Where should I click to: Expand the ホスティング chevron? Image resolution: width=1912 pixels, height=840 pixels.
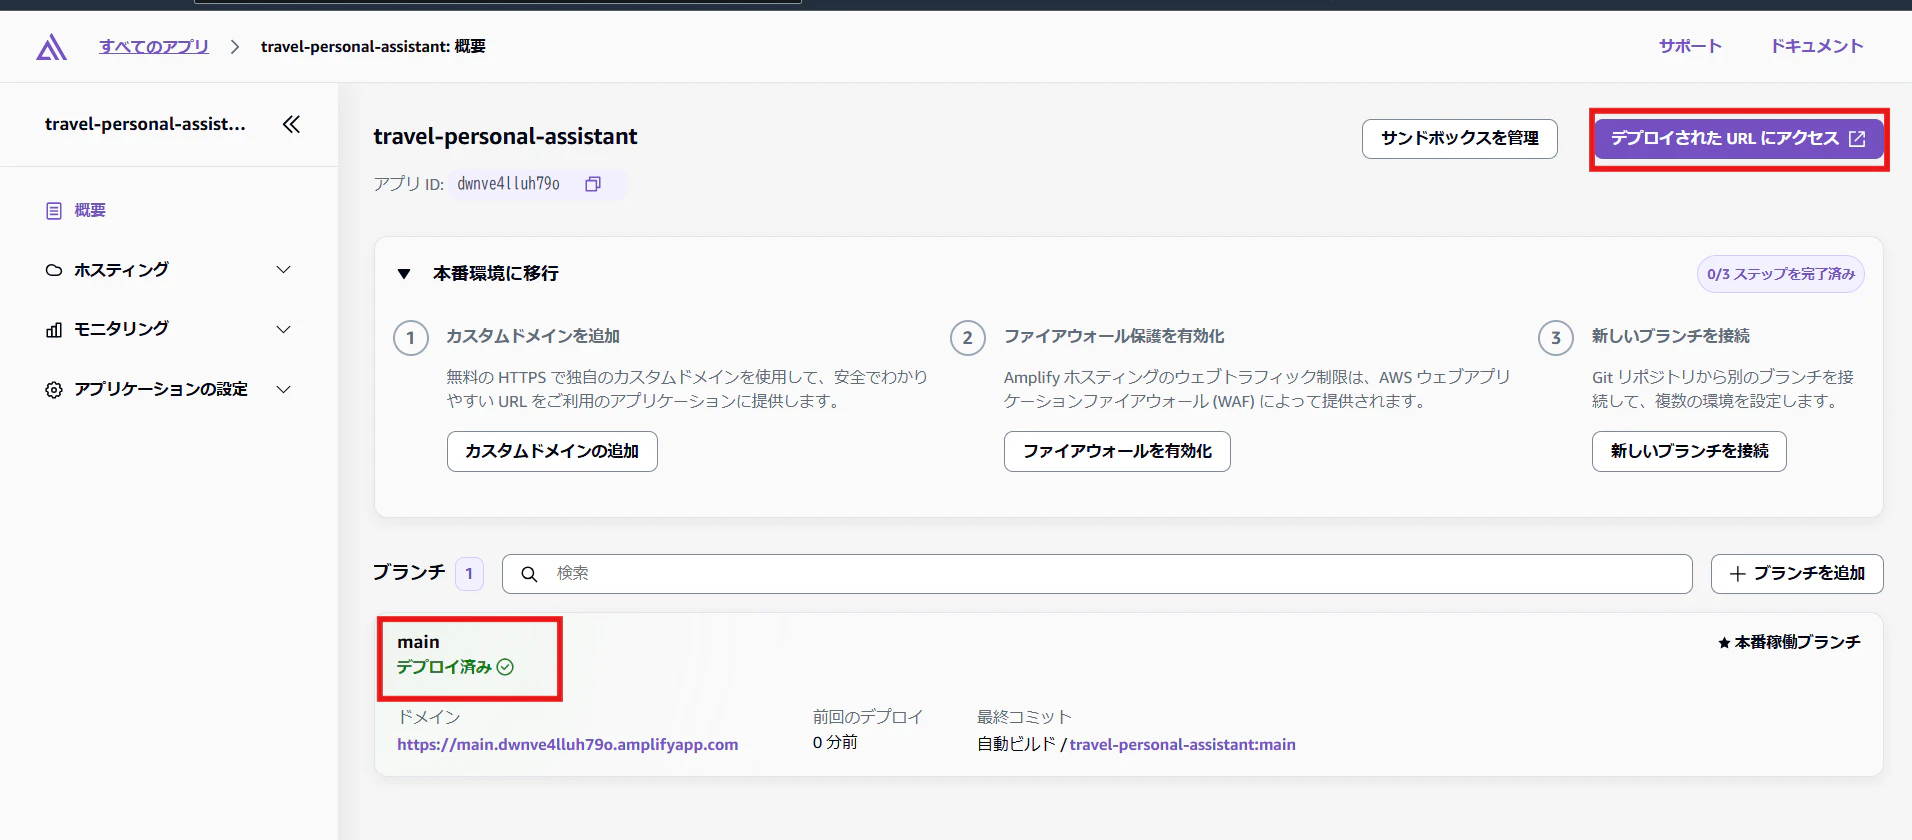pyautogui.click(x=284, y=270)
